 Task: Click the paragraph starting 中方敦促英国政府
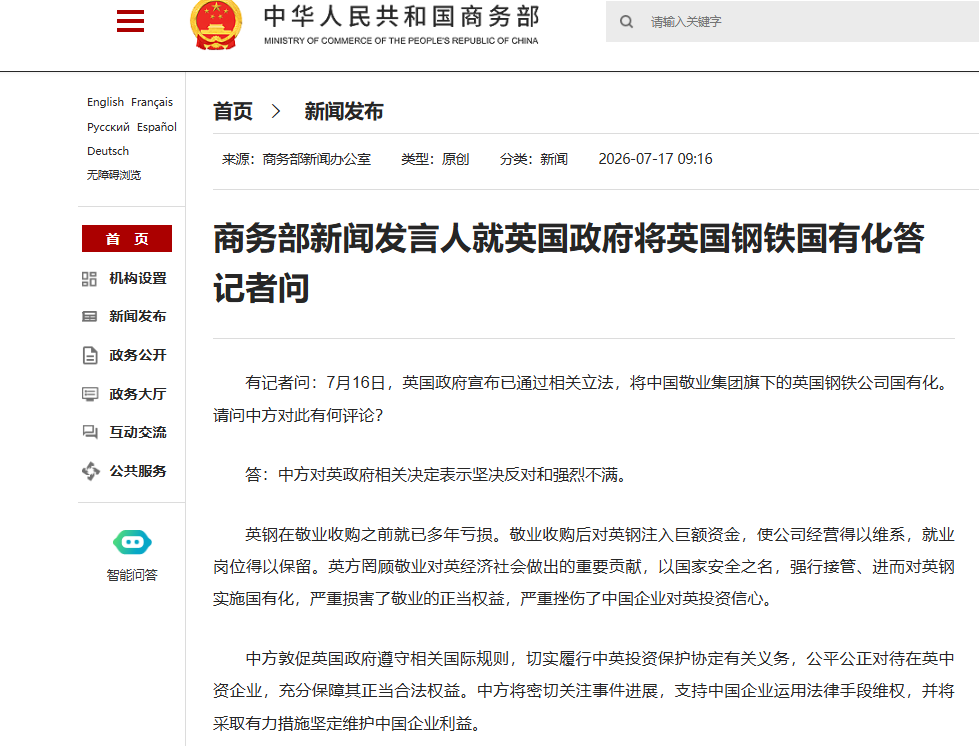pyautogui.click(x=584, y=691)
